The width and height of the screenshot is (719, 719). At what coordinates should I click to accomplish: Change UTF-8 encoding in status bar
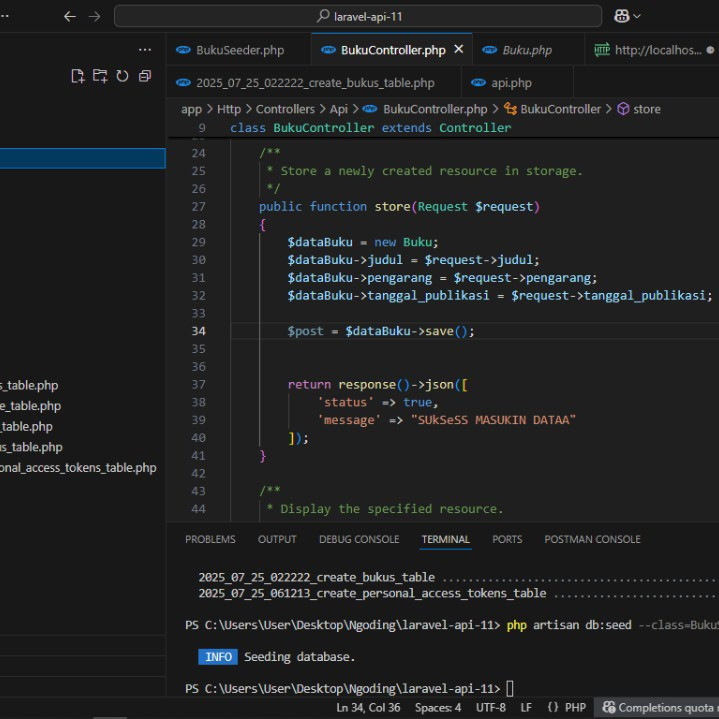(x=490, y=707)
